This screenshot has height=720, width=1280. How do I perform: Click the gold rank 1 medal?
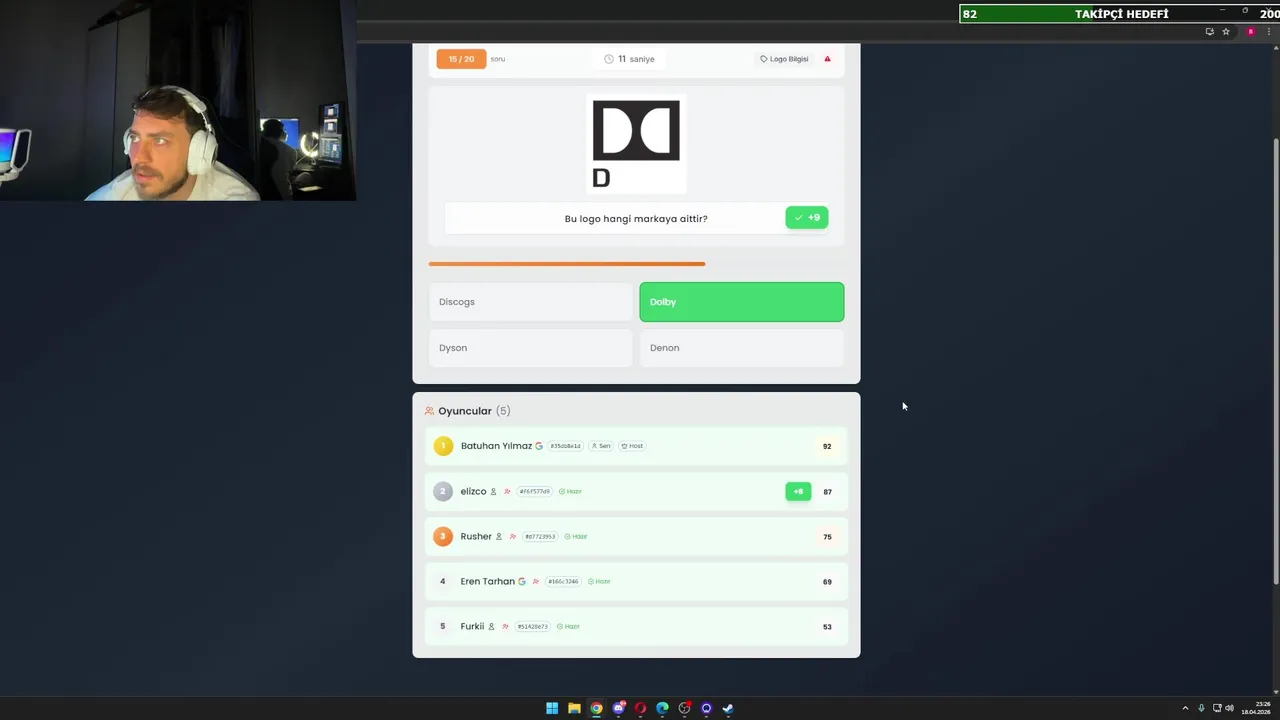click(443, 446)
